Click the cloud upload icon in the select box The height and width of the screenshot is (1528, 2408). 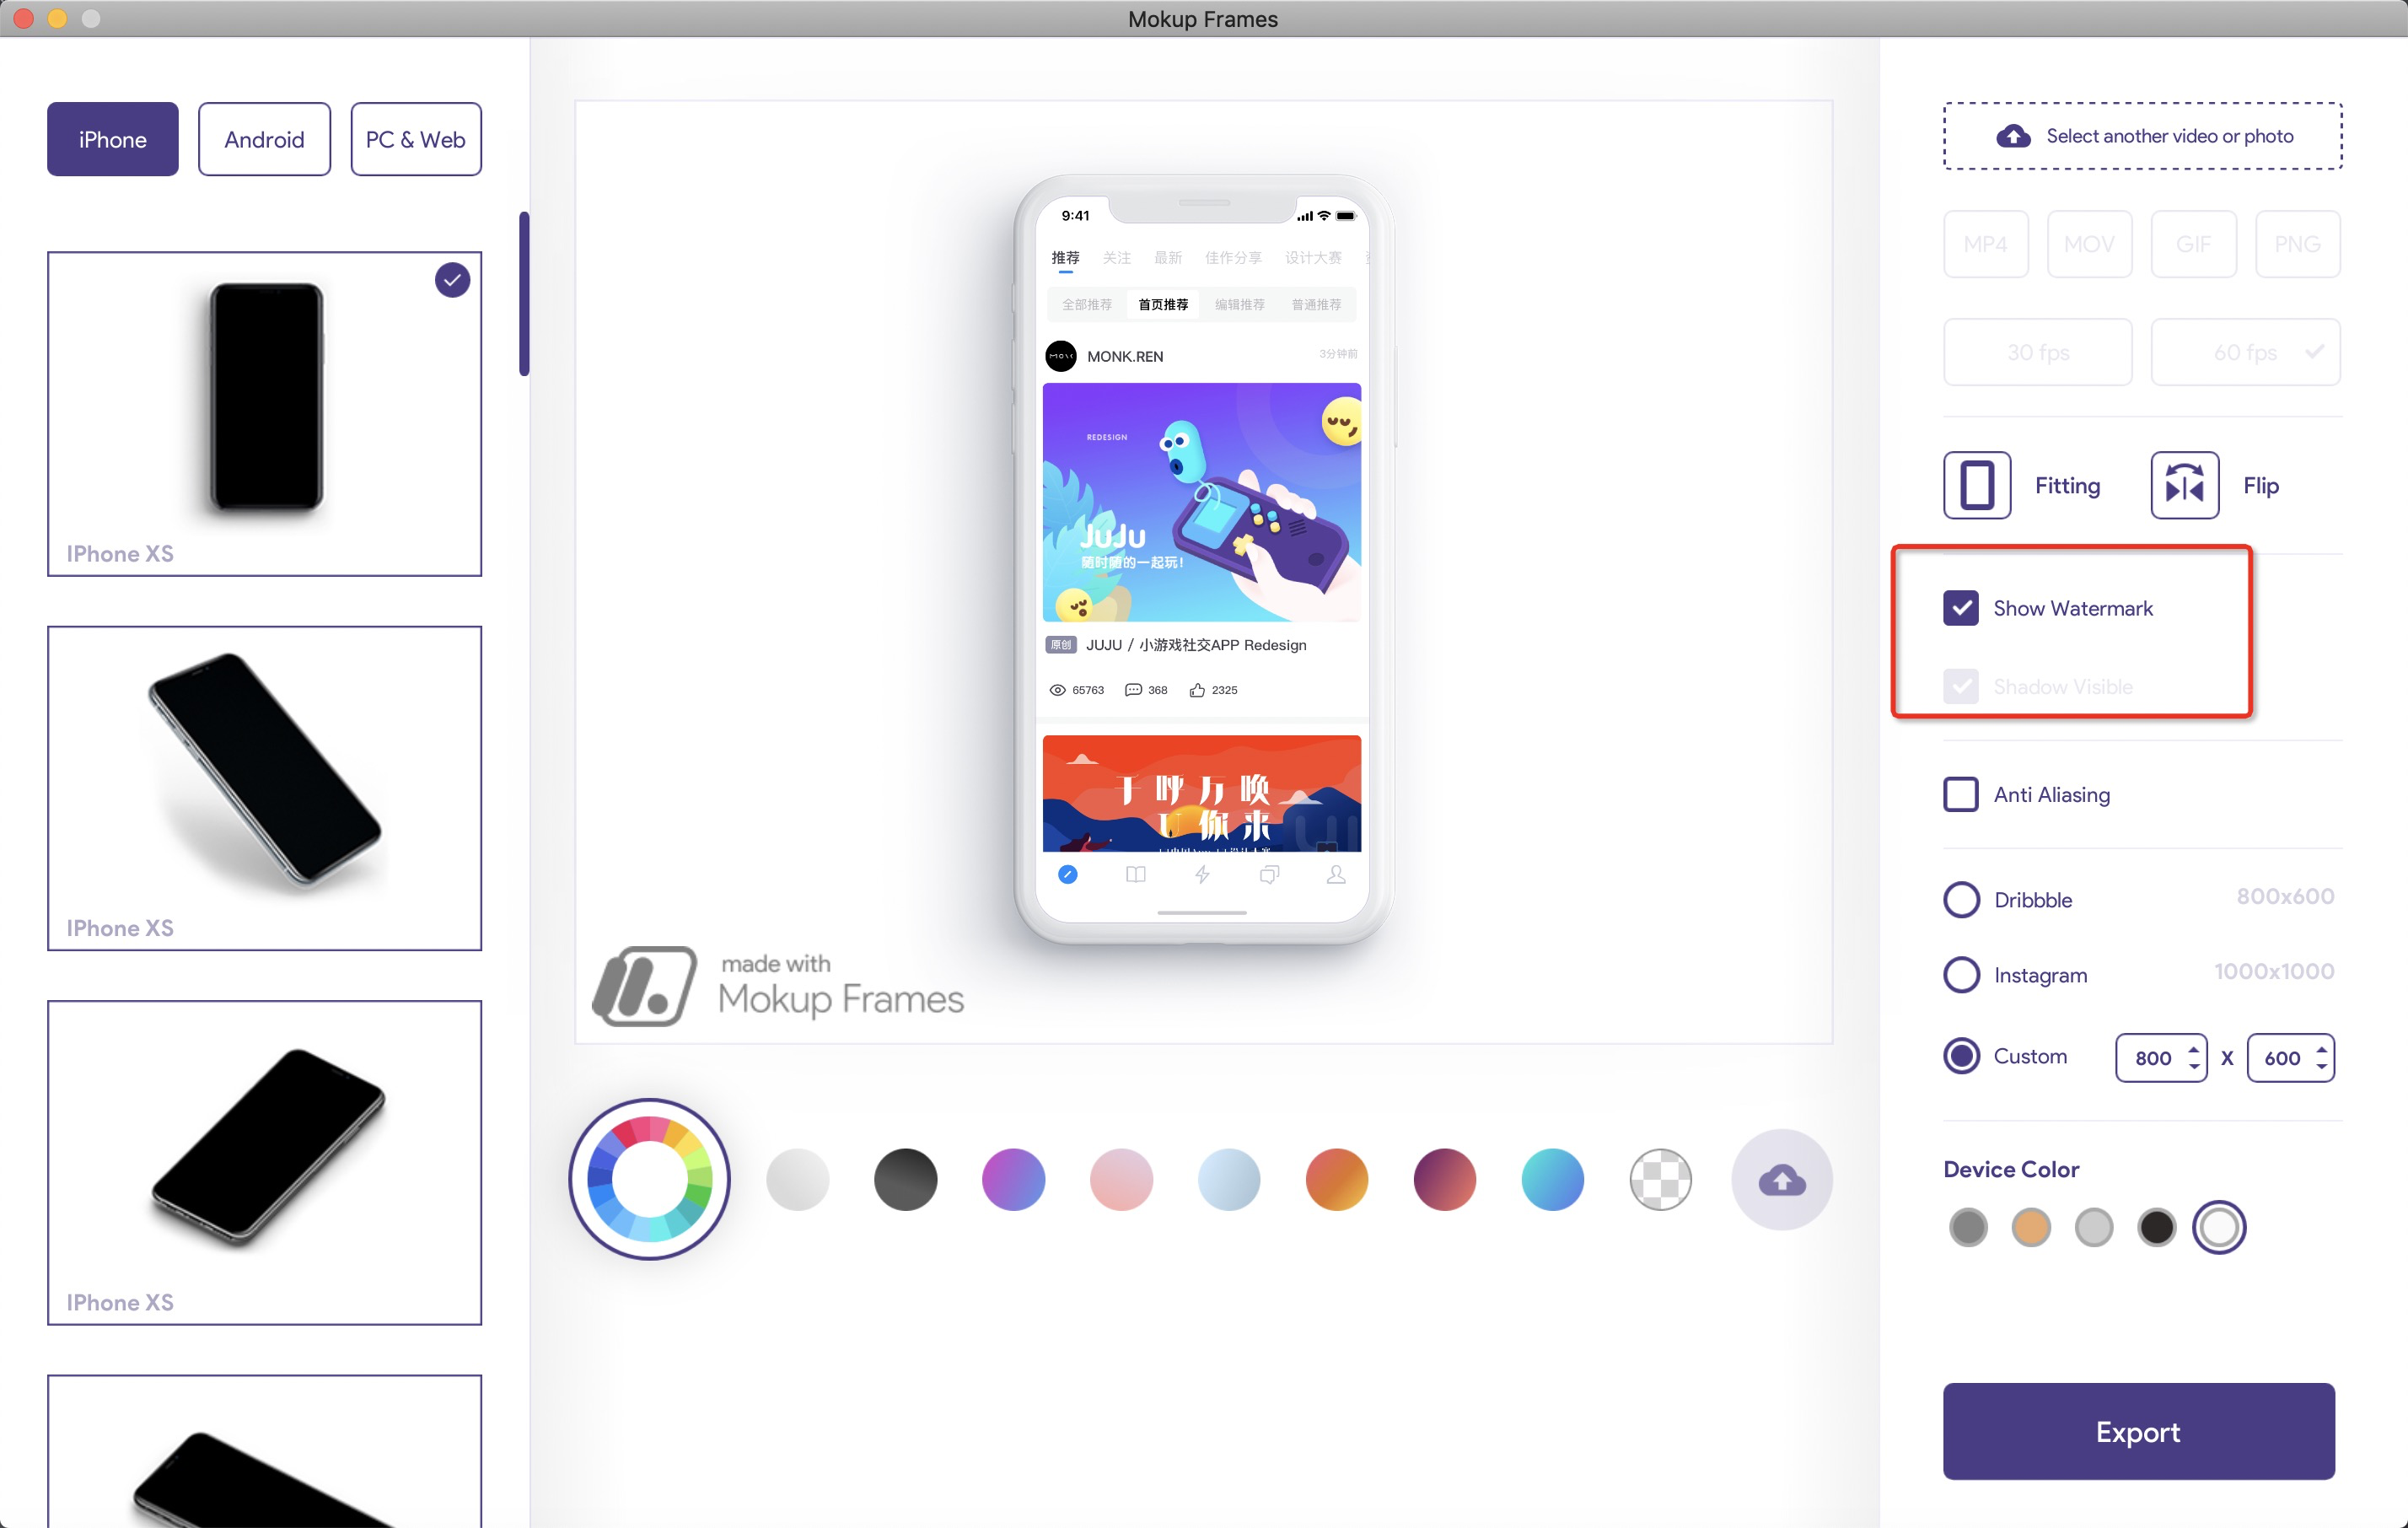[2013, 136]
